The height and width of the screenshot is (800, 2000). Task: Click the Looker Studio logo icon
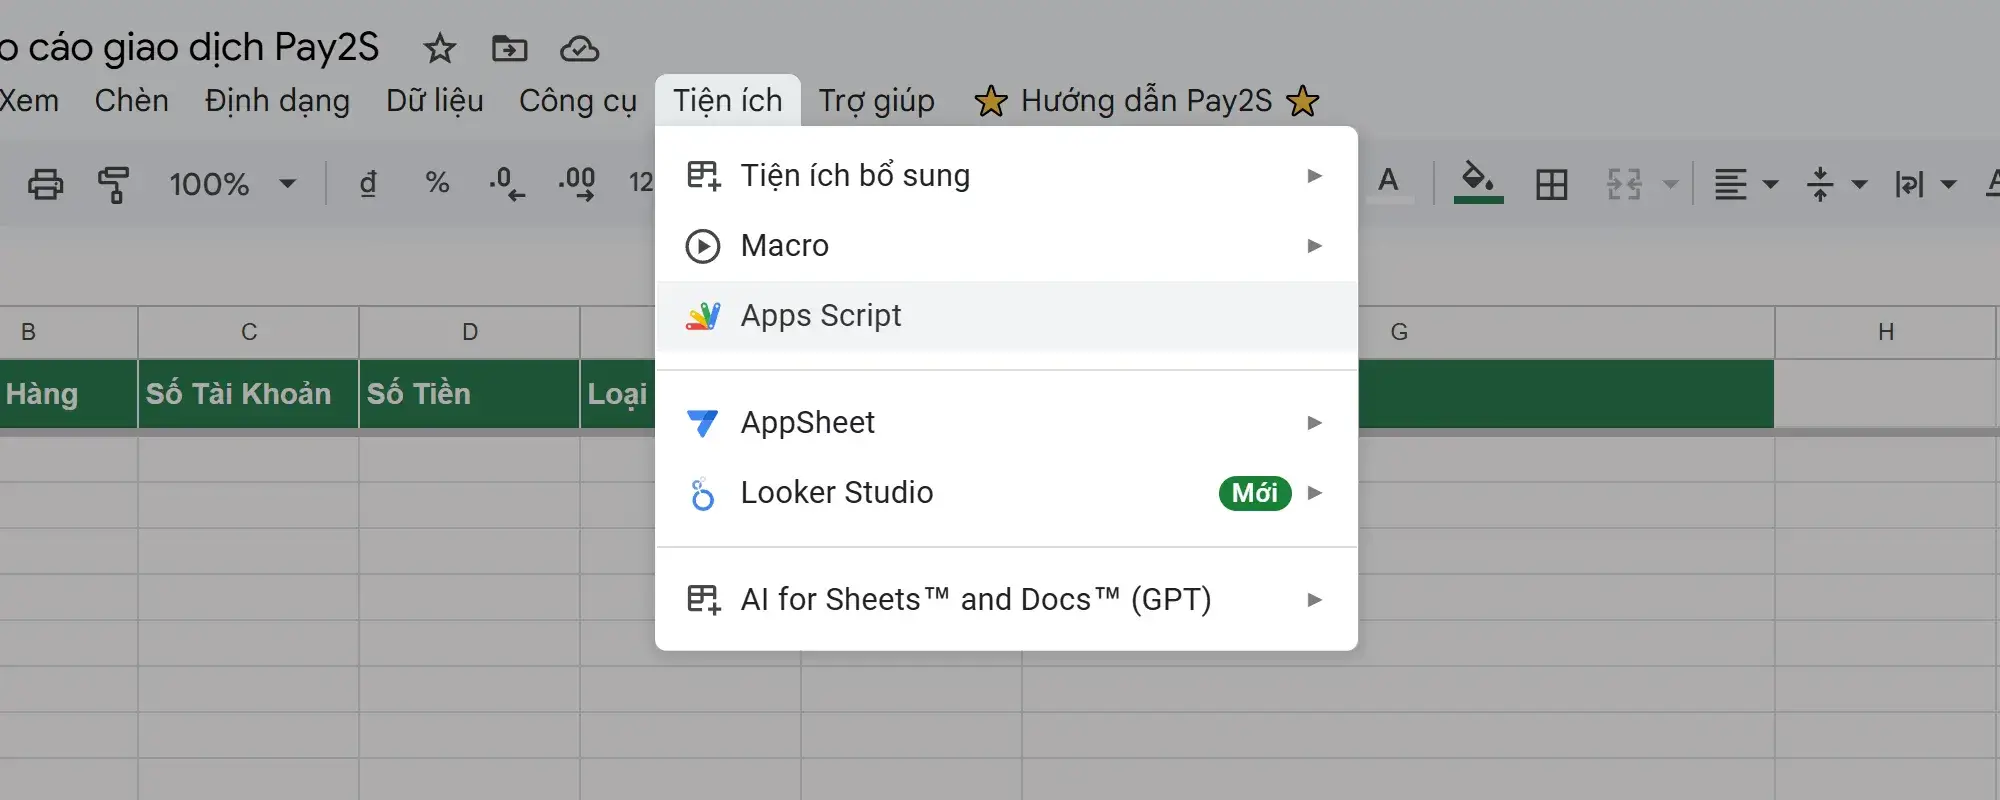pos(703,493)
